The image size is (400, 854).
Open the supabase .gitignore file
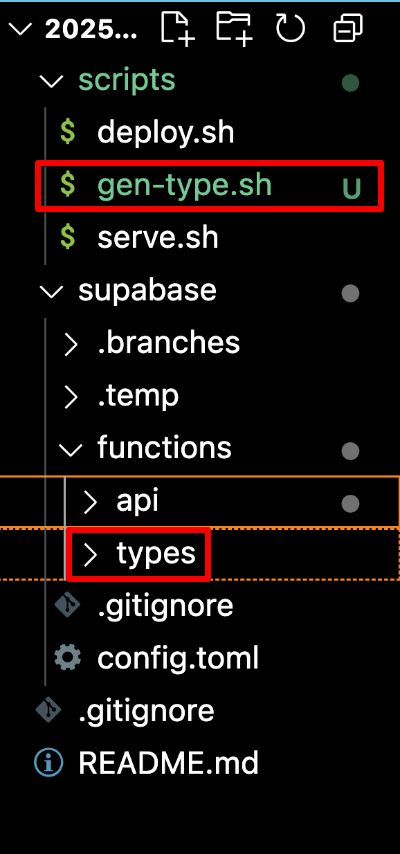tap(166, 606)
